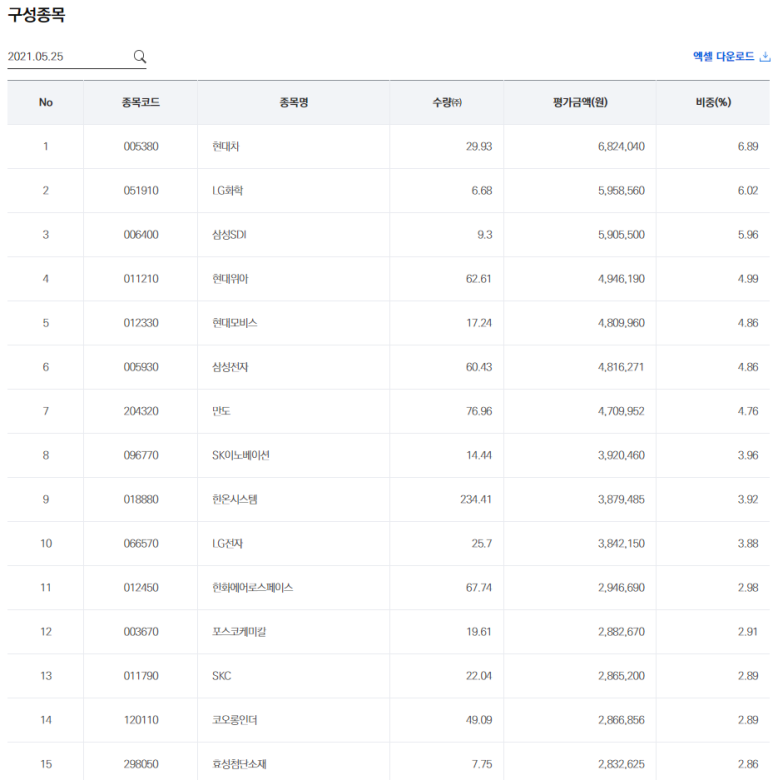The width and height of the screenshot is (773, 780).
Task: Click the valuation amount 6,824,040
Action: pos(621,146)
